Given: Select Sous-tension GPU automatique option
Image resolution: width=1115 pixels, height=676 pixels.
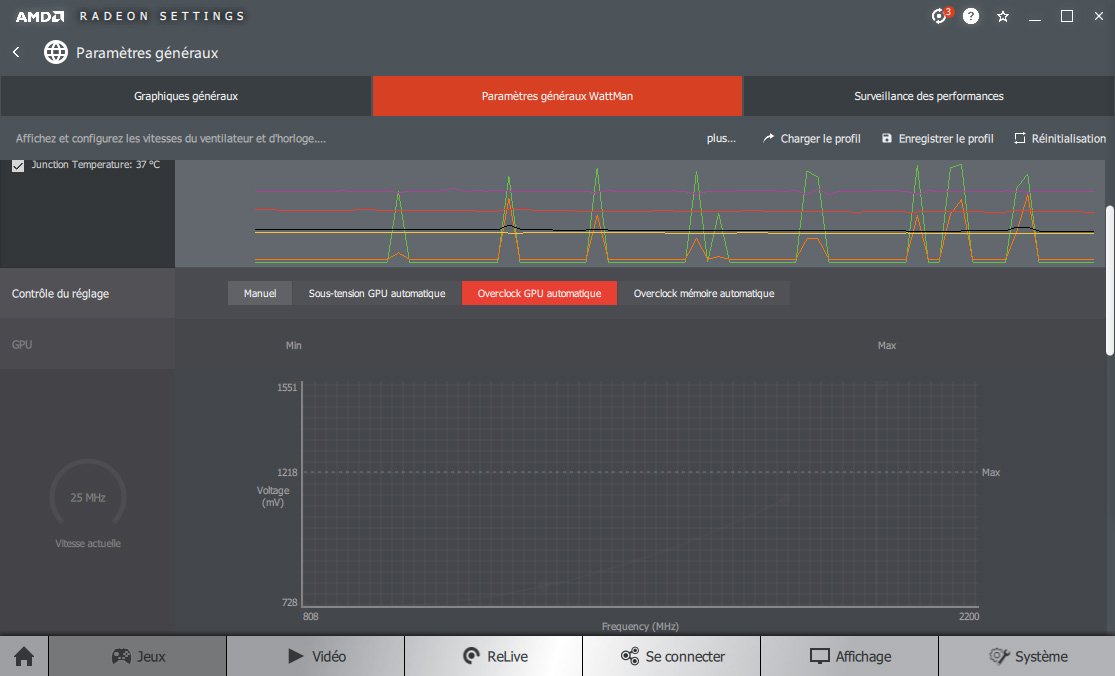Looking at the screenshot, I should tap(377, 294).
